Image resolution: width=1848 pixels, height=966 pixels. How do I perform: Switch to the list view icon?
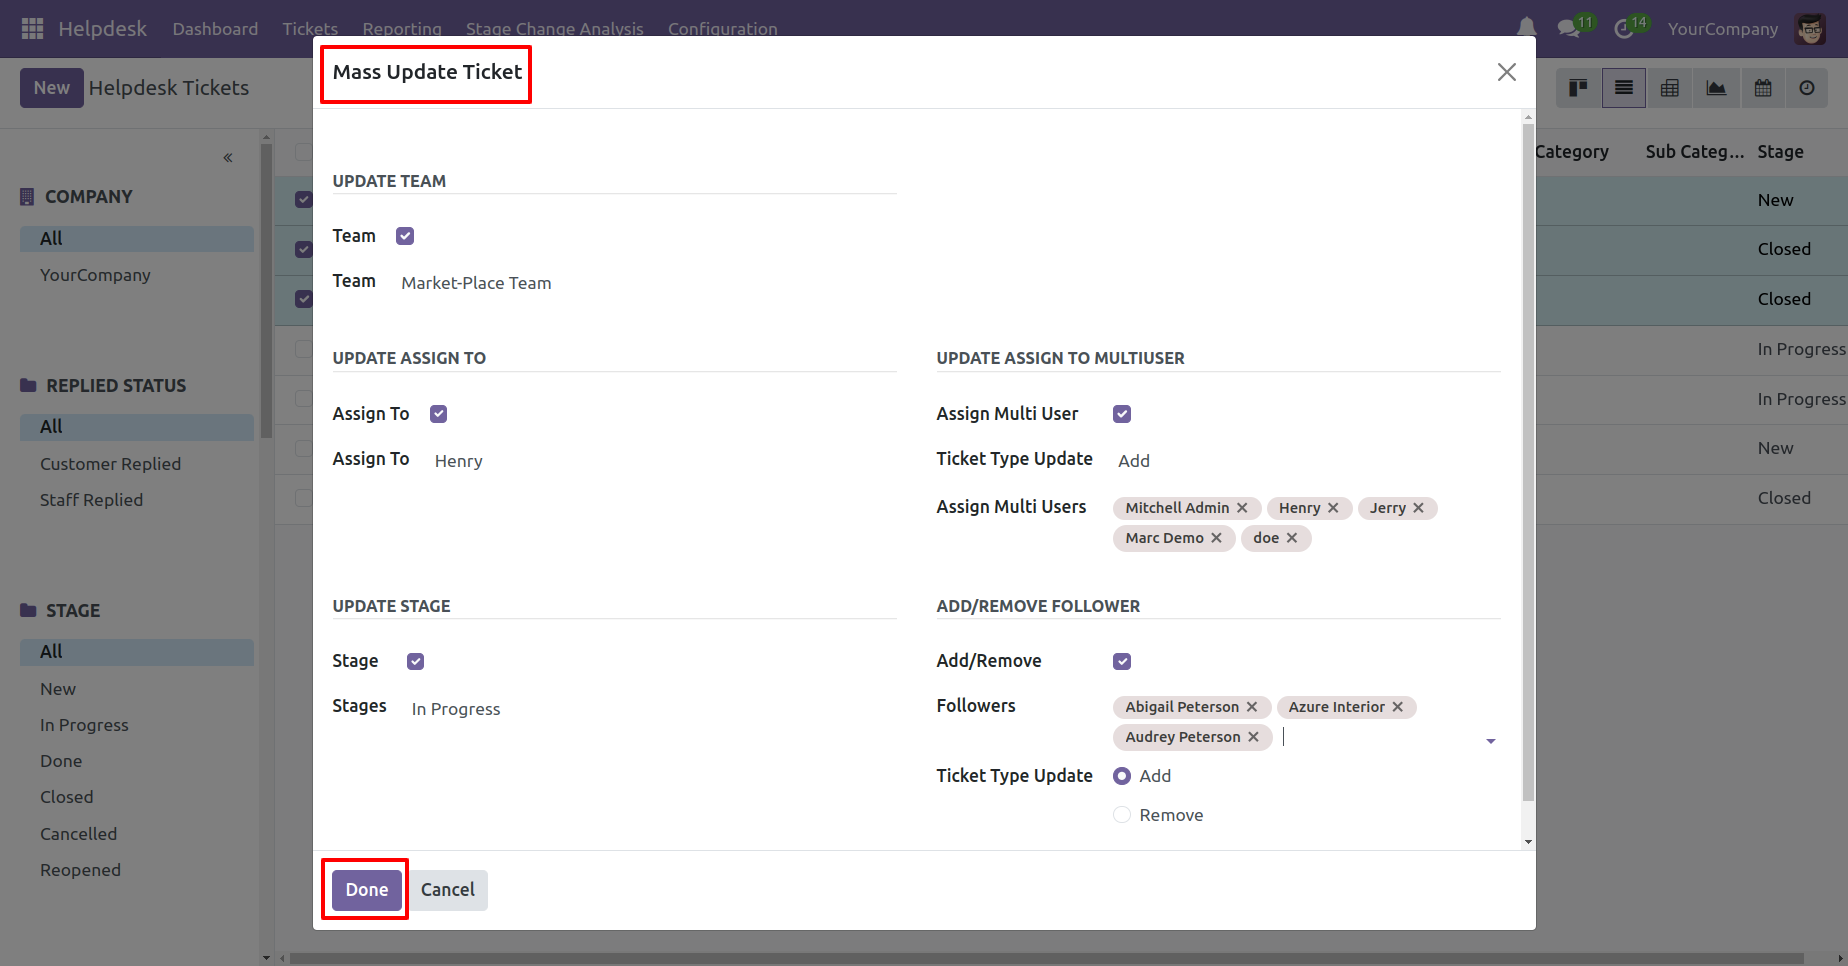click(1624, 88)
